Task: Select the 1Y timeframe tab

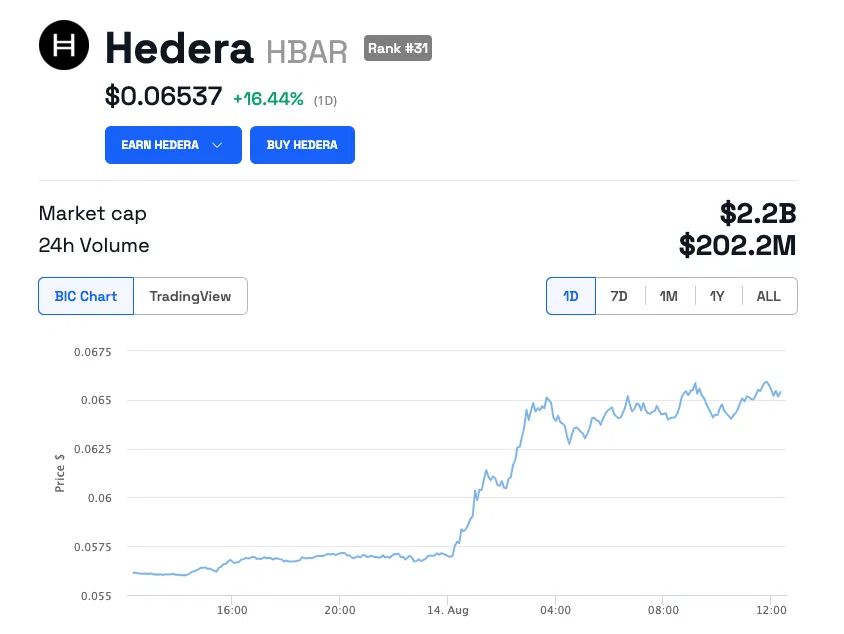Action: (717, 296)
